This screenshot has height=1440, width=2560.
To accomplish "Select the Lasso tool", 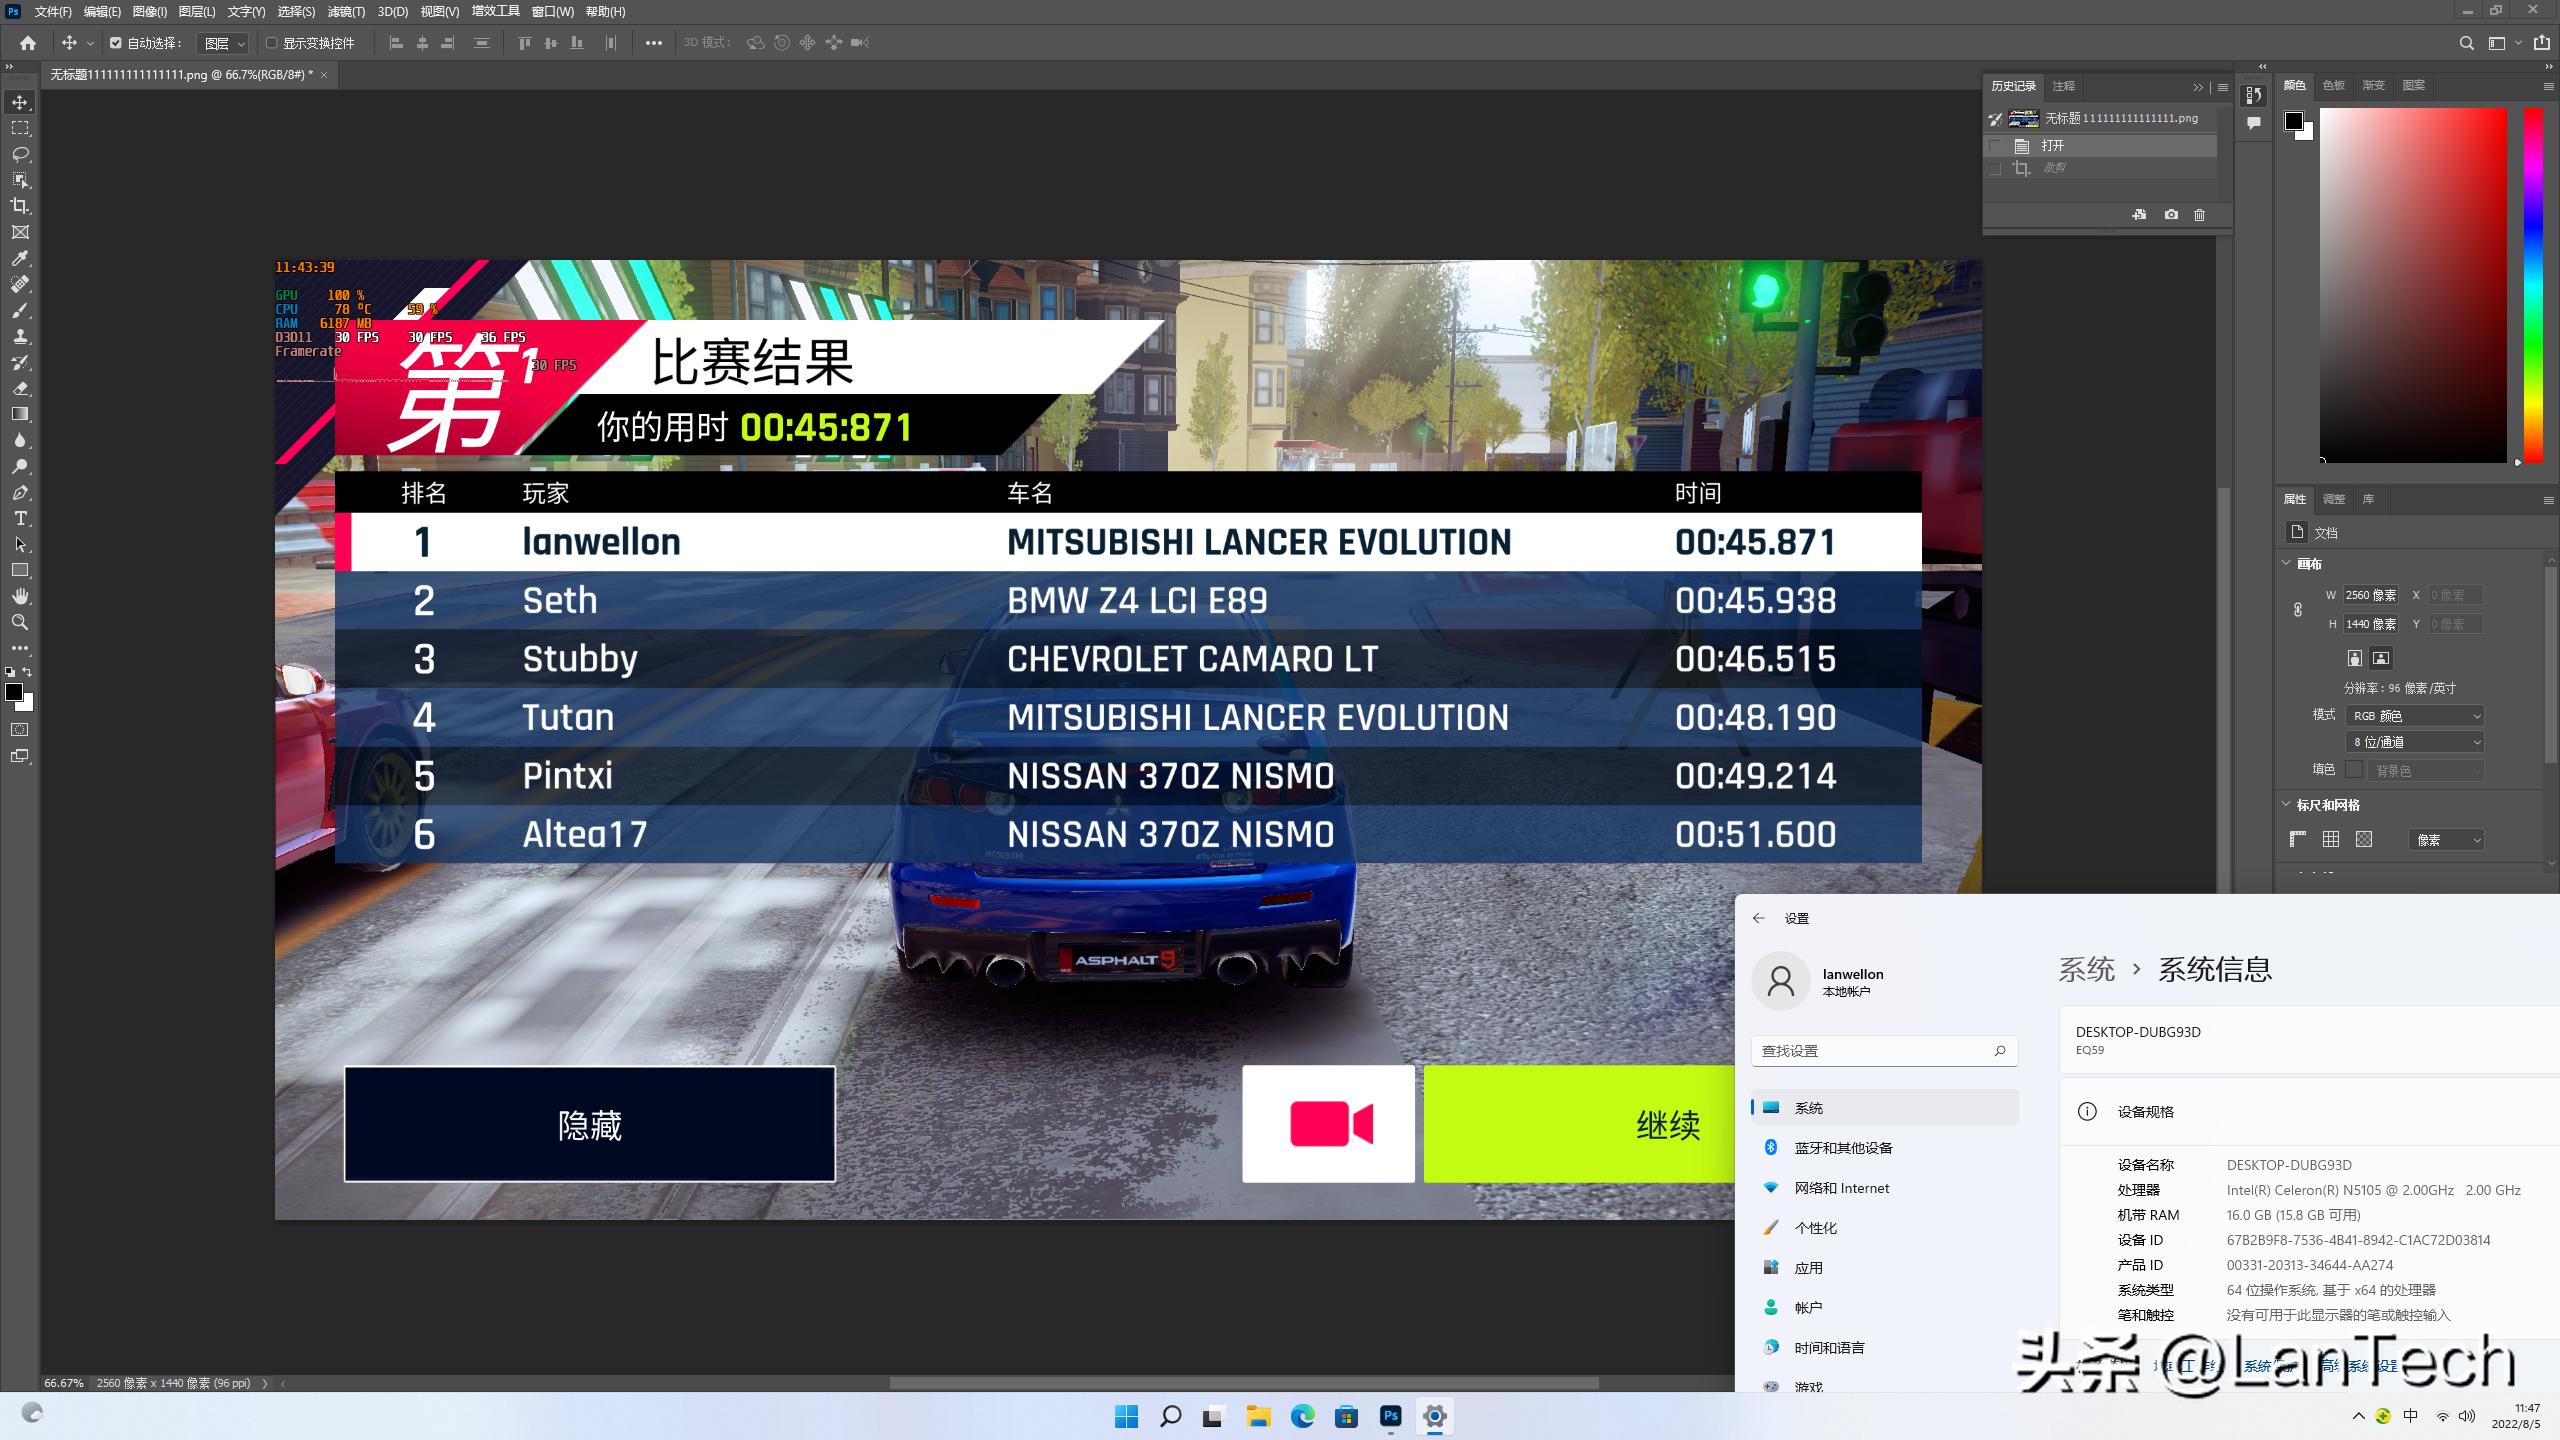I will pos(20,154).
